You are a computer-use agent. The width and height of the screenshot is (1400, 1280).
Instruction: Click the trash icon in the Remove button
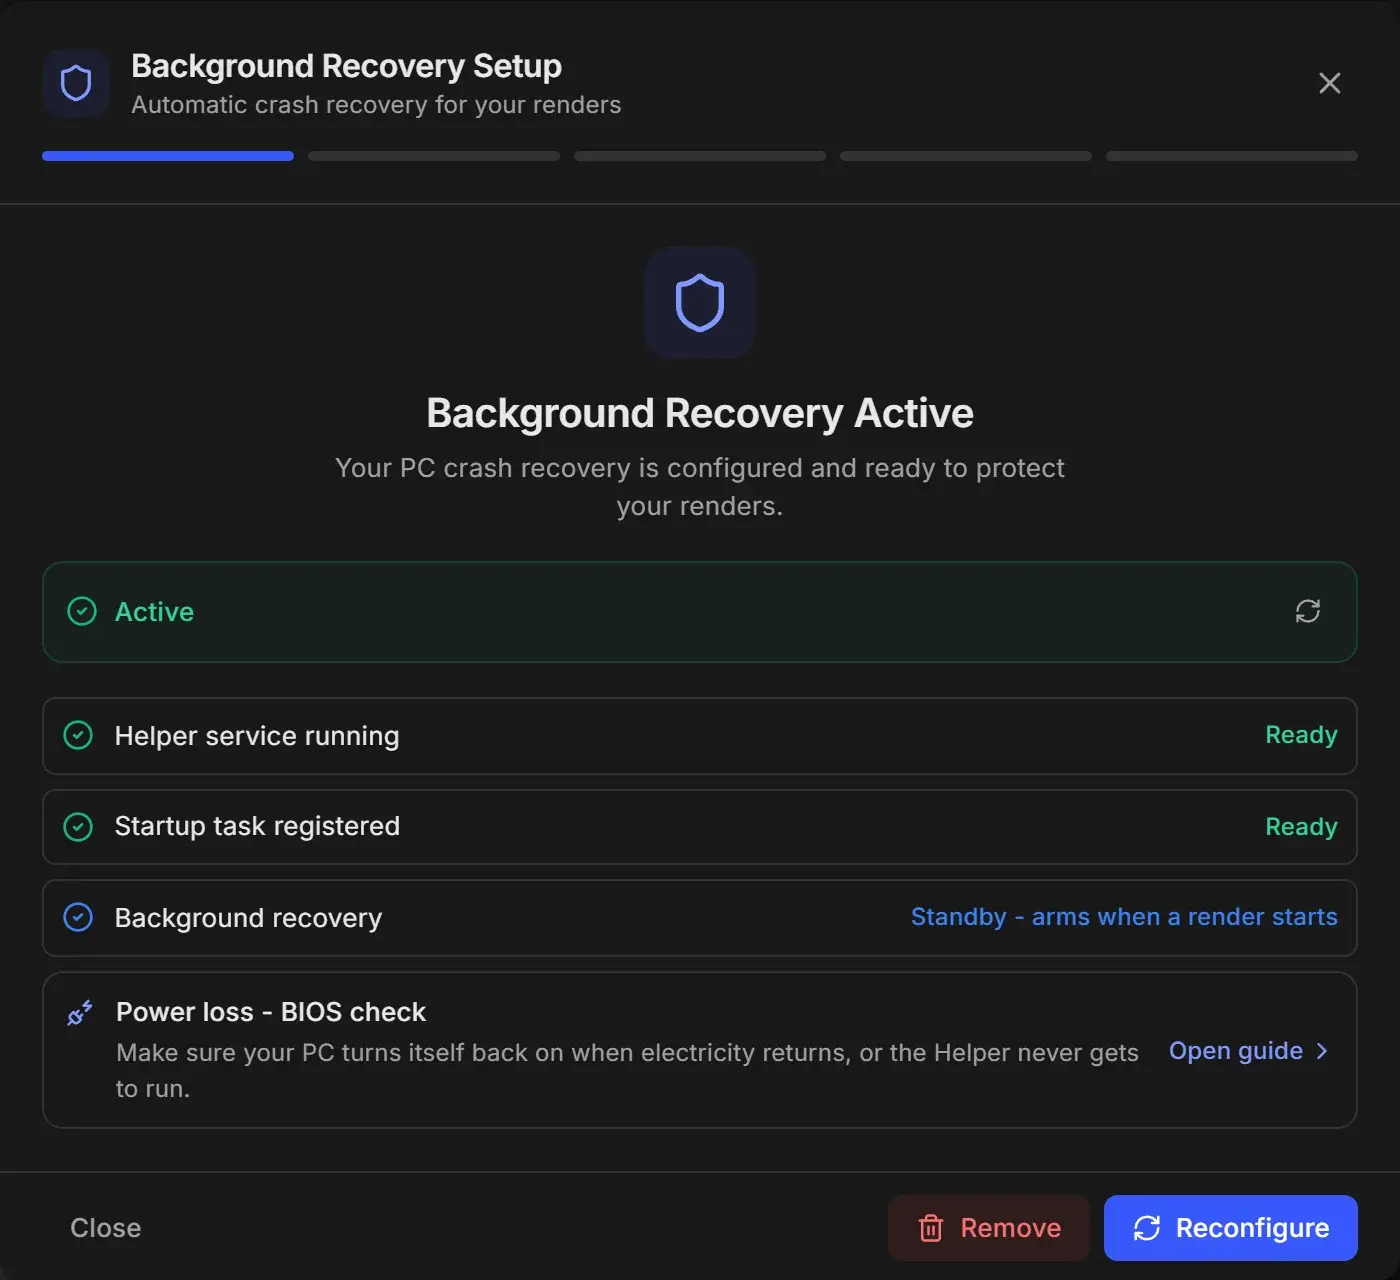coord(931,1228)
